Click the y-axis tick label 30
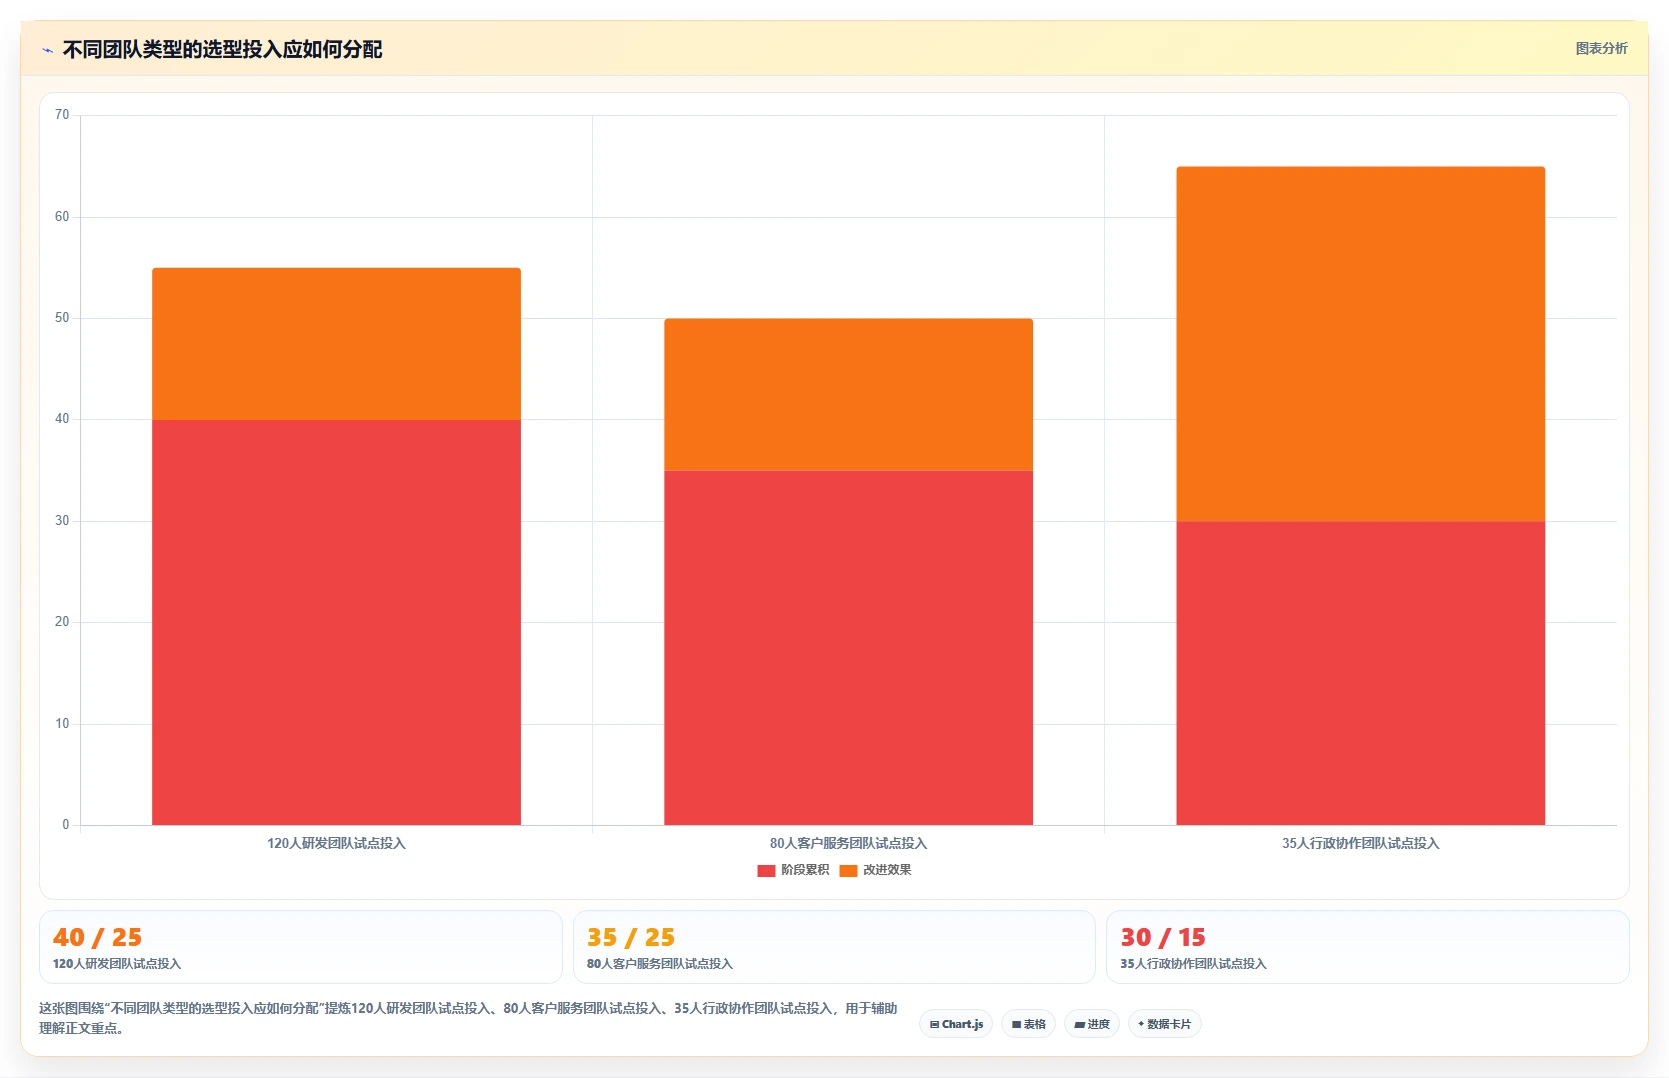This screenshot has width=1669, height=1078. (x=62, y=521)
